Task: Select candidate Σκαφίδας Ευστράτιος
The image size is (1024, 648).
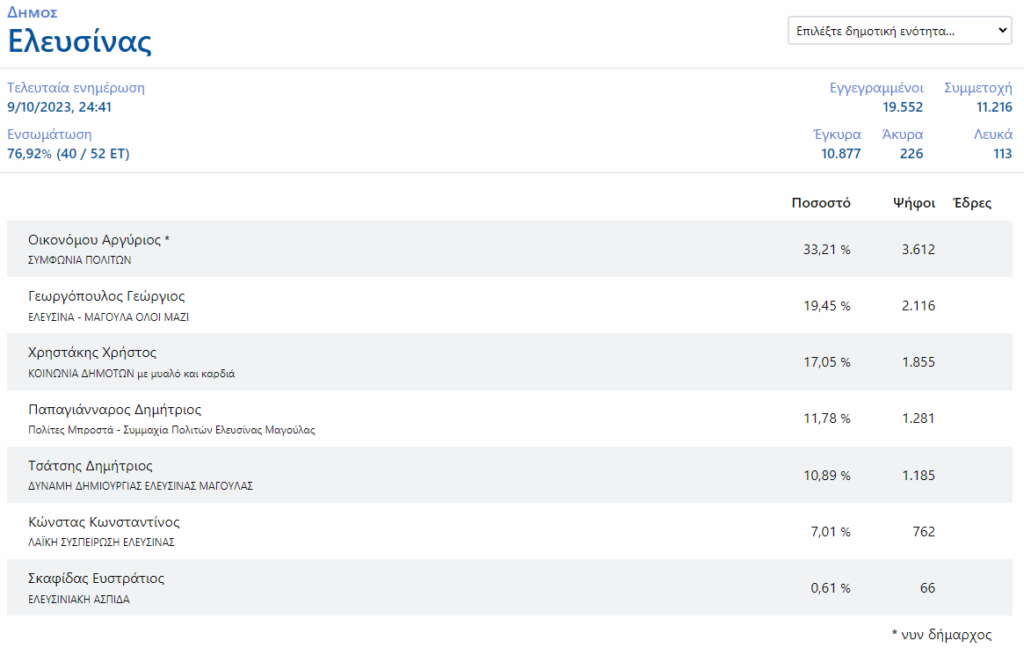Action: pyautogui.click(x=96, y=578)
